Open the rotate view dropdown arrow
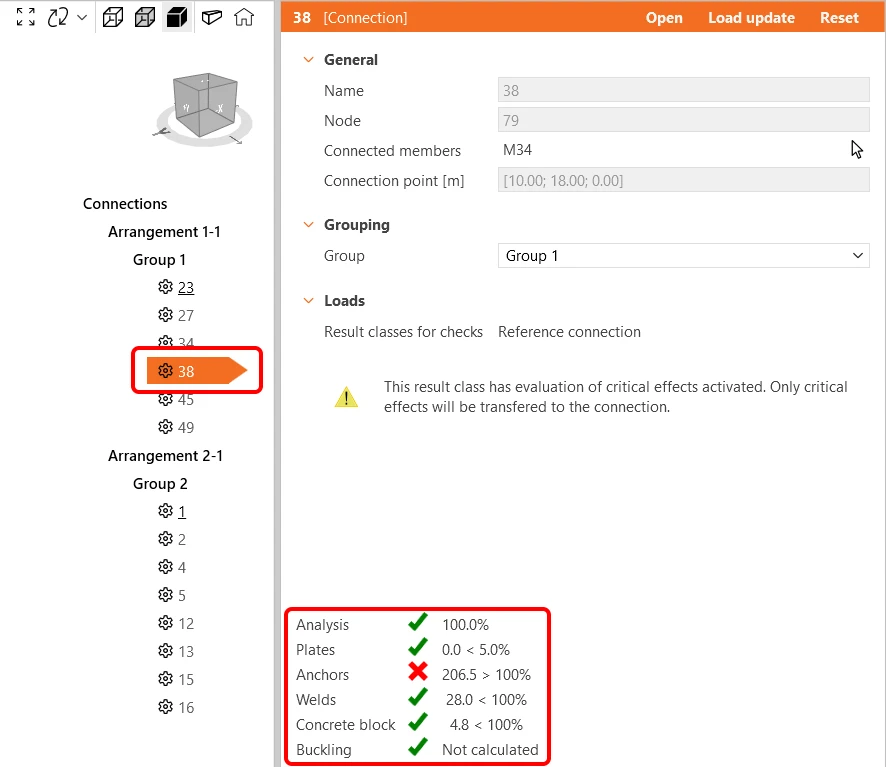The image size is (886, 767). coord(82,18)
